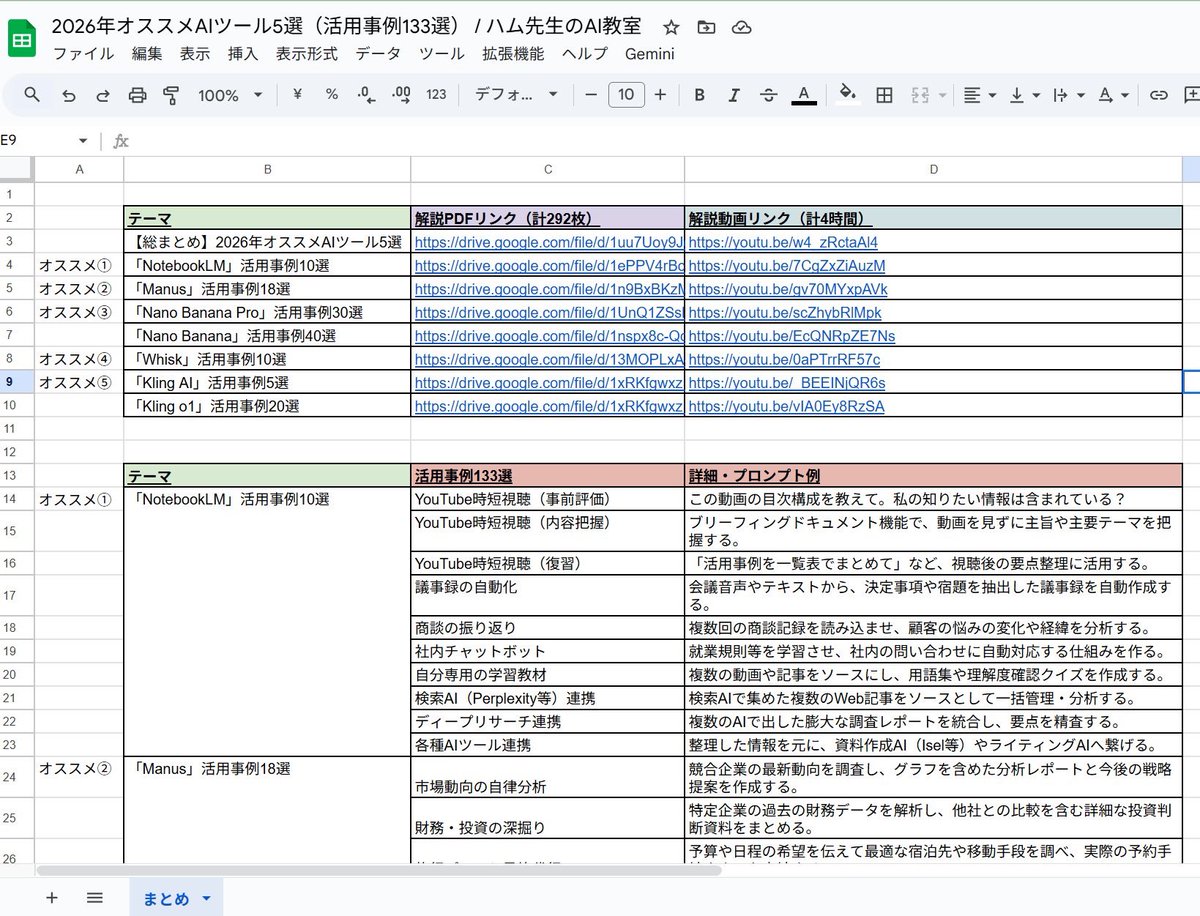Viewport: 1200px width, 916px height.
Task: Format selection as currency with the ¥ icon
Action: pos(297,95)
